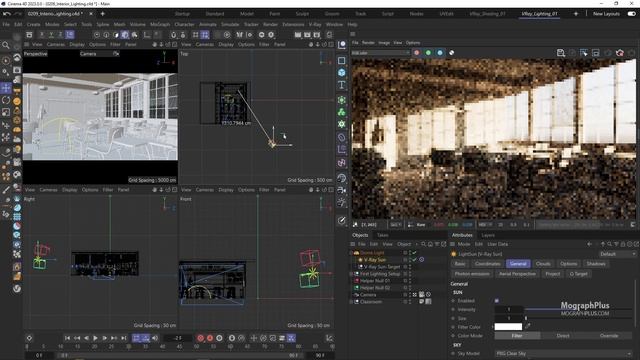Image resolution: width=640 pixels, height=360 pixels.
Task: Toggle the coordinate system toolbar button
Action: tap(70, 35)
